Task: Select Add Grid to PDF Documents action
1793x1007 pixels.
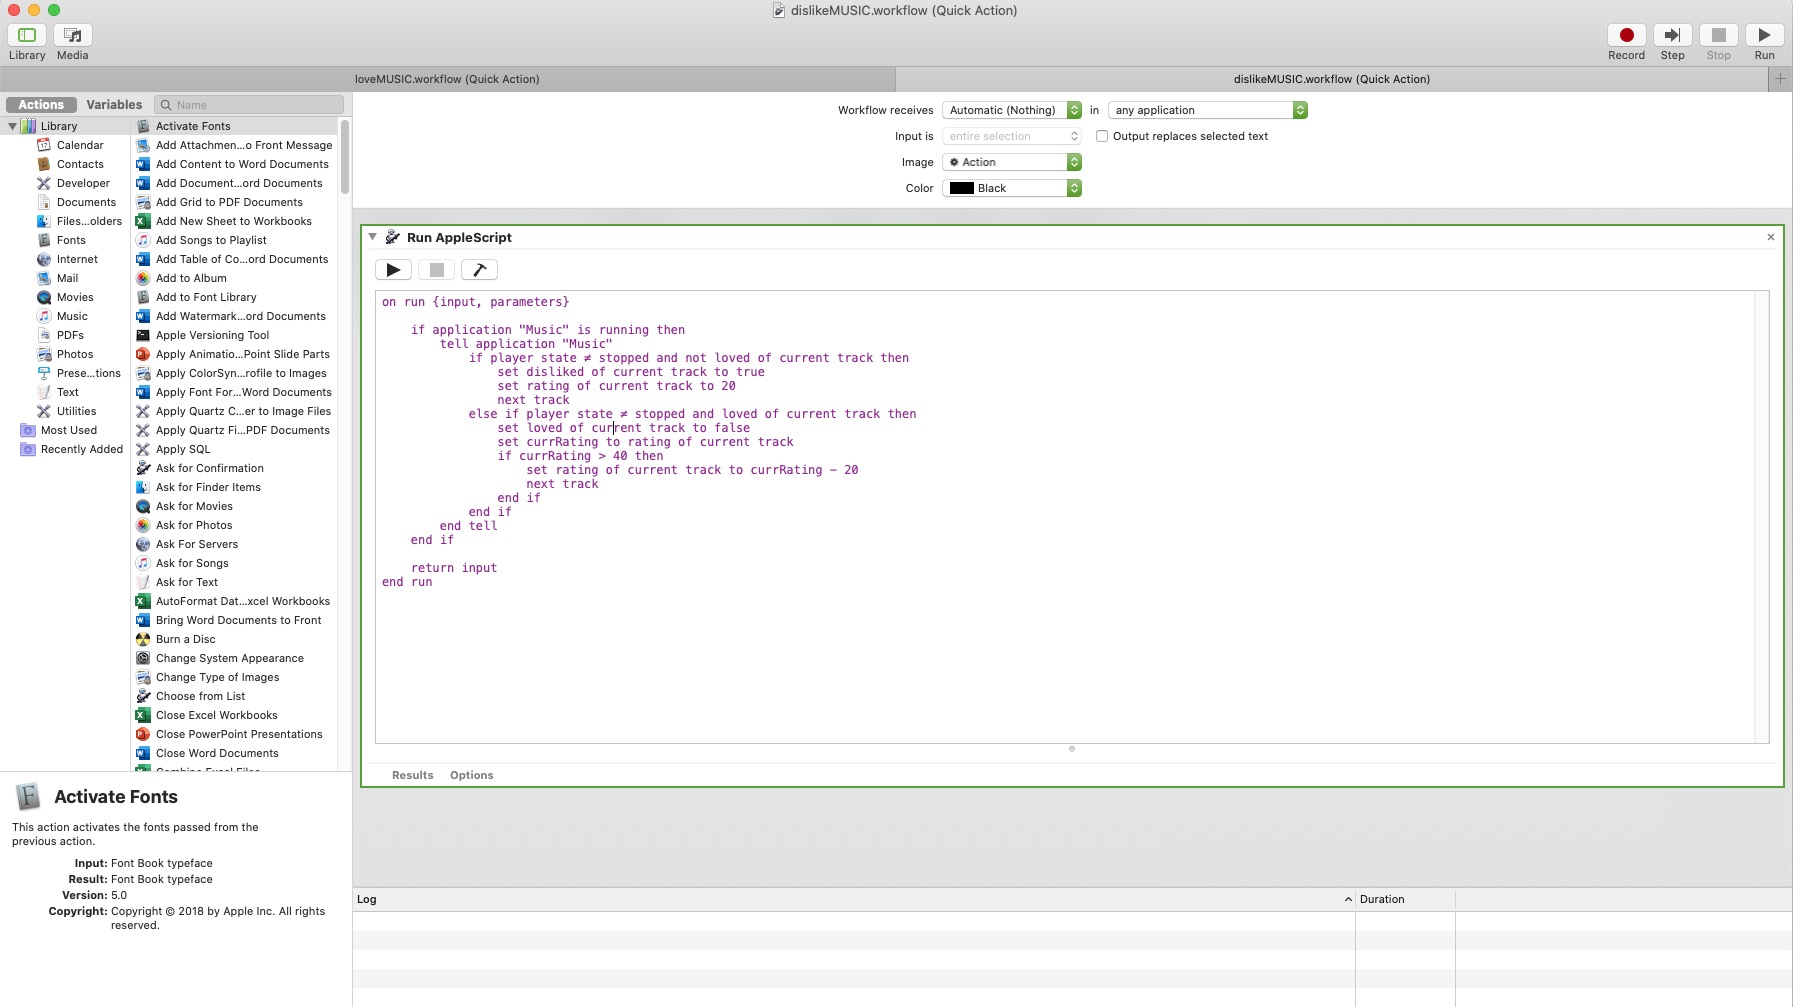Action: click(x=228, y=202)
